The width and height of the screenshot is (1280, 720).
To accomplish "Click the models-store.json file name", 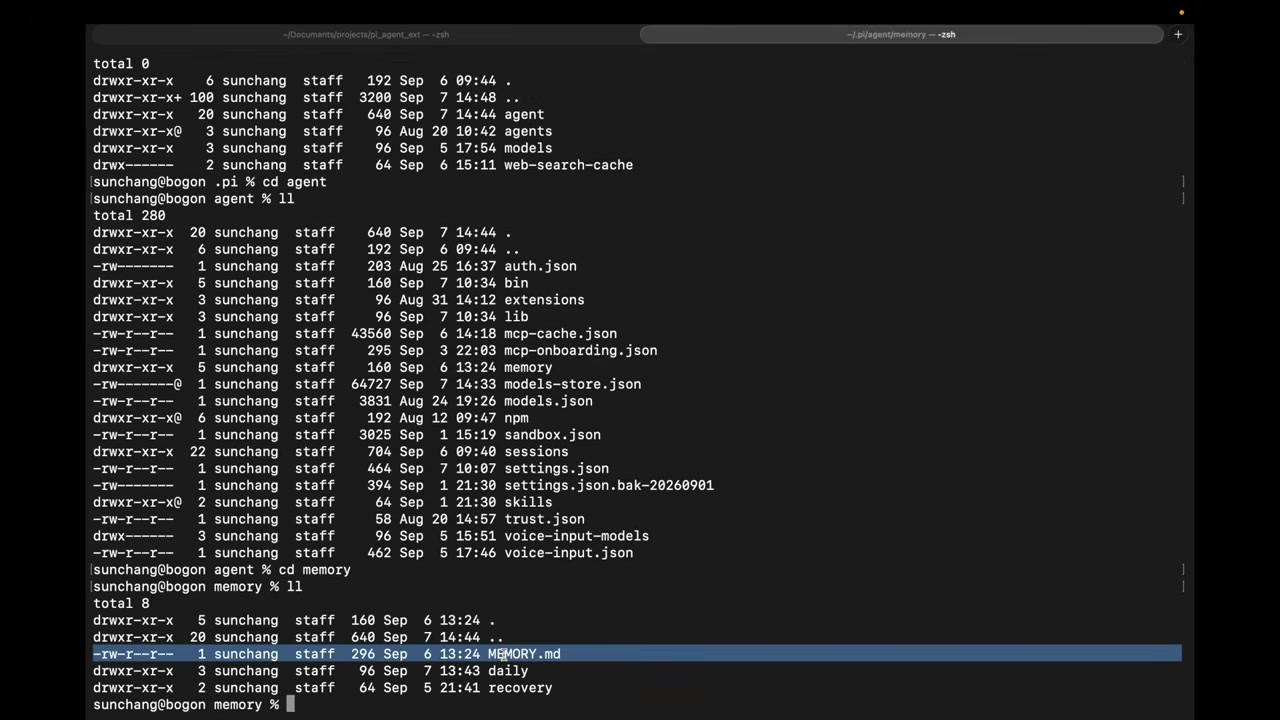I will pos(572,384).
